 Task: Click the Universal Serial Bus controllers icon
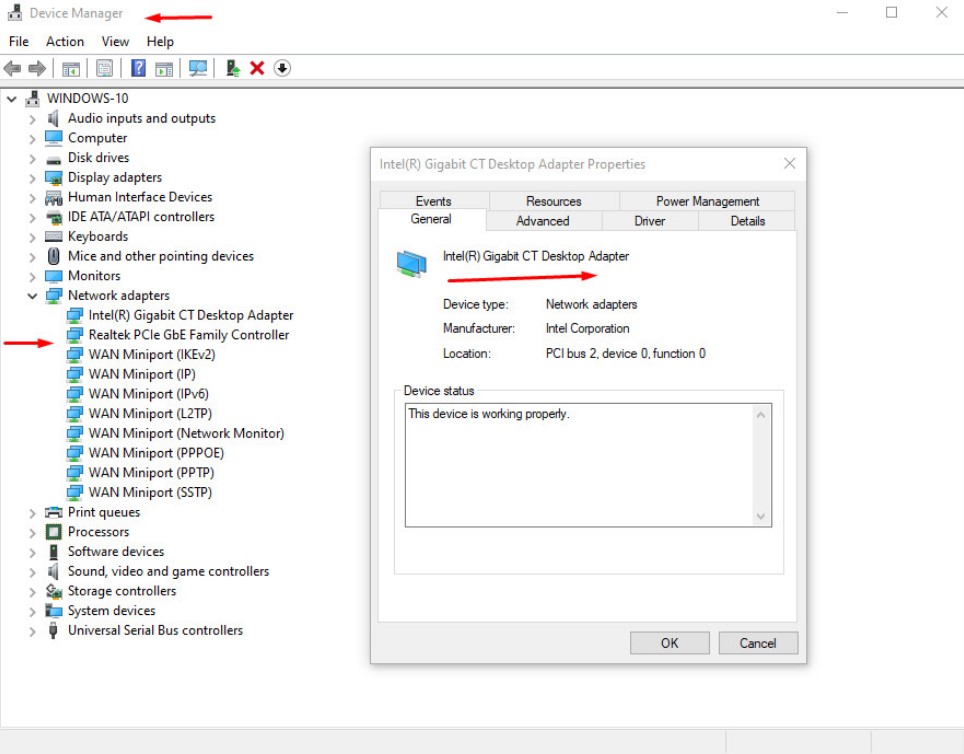click(x=53, y=630)
